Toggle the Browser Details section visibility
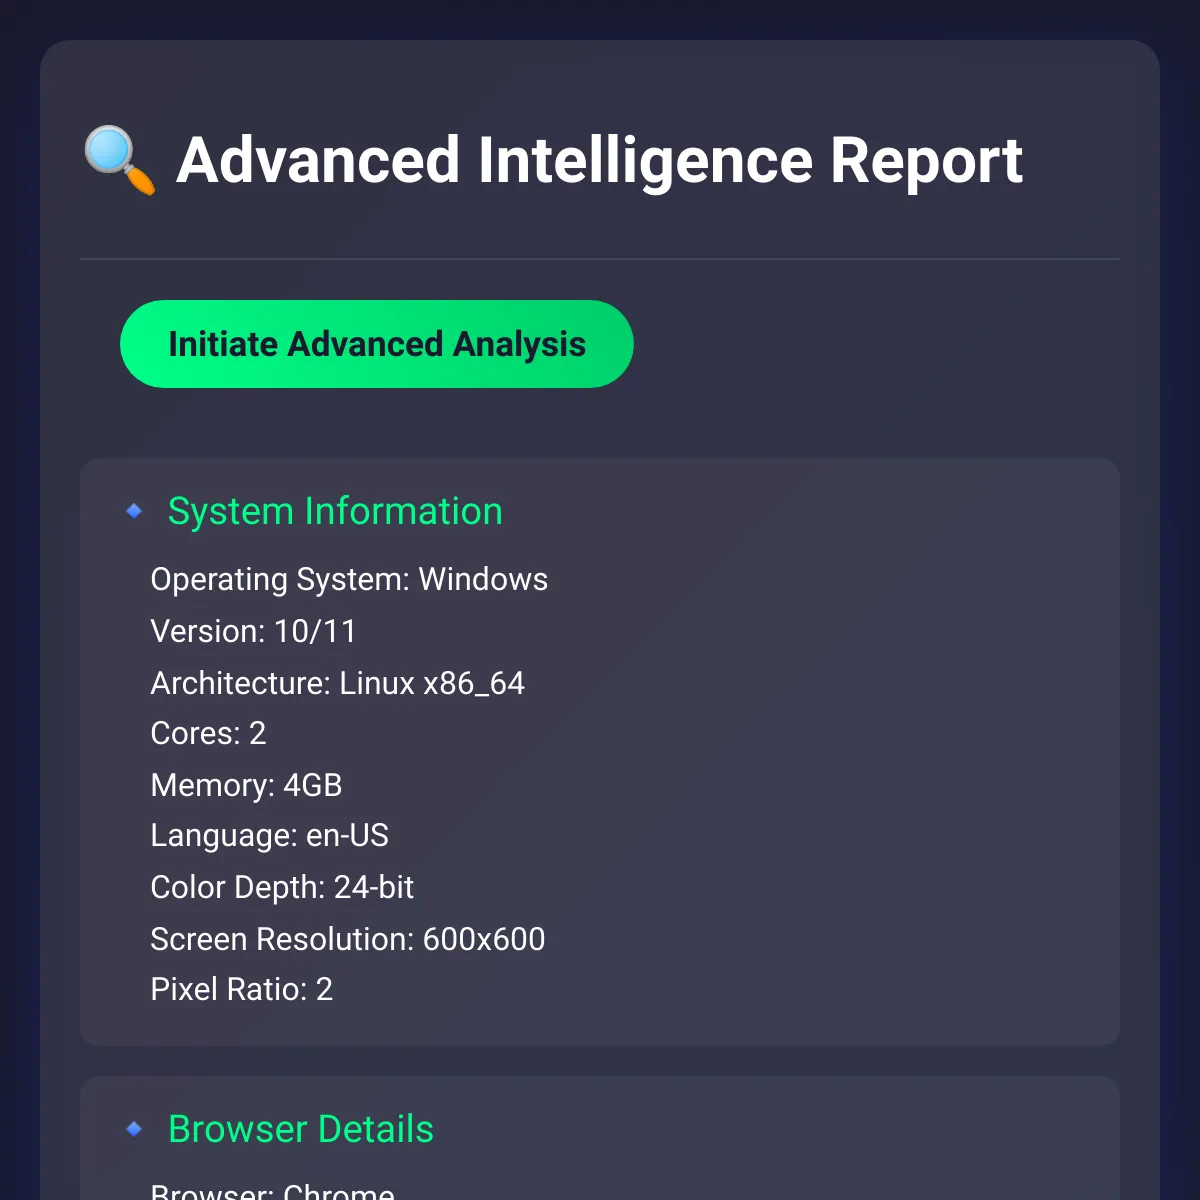This screenshot has height=1200, width=1200. tap(301, 1129)
